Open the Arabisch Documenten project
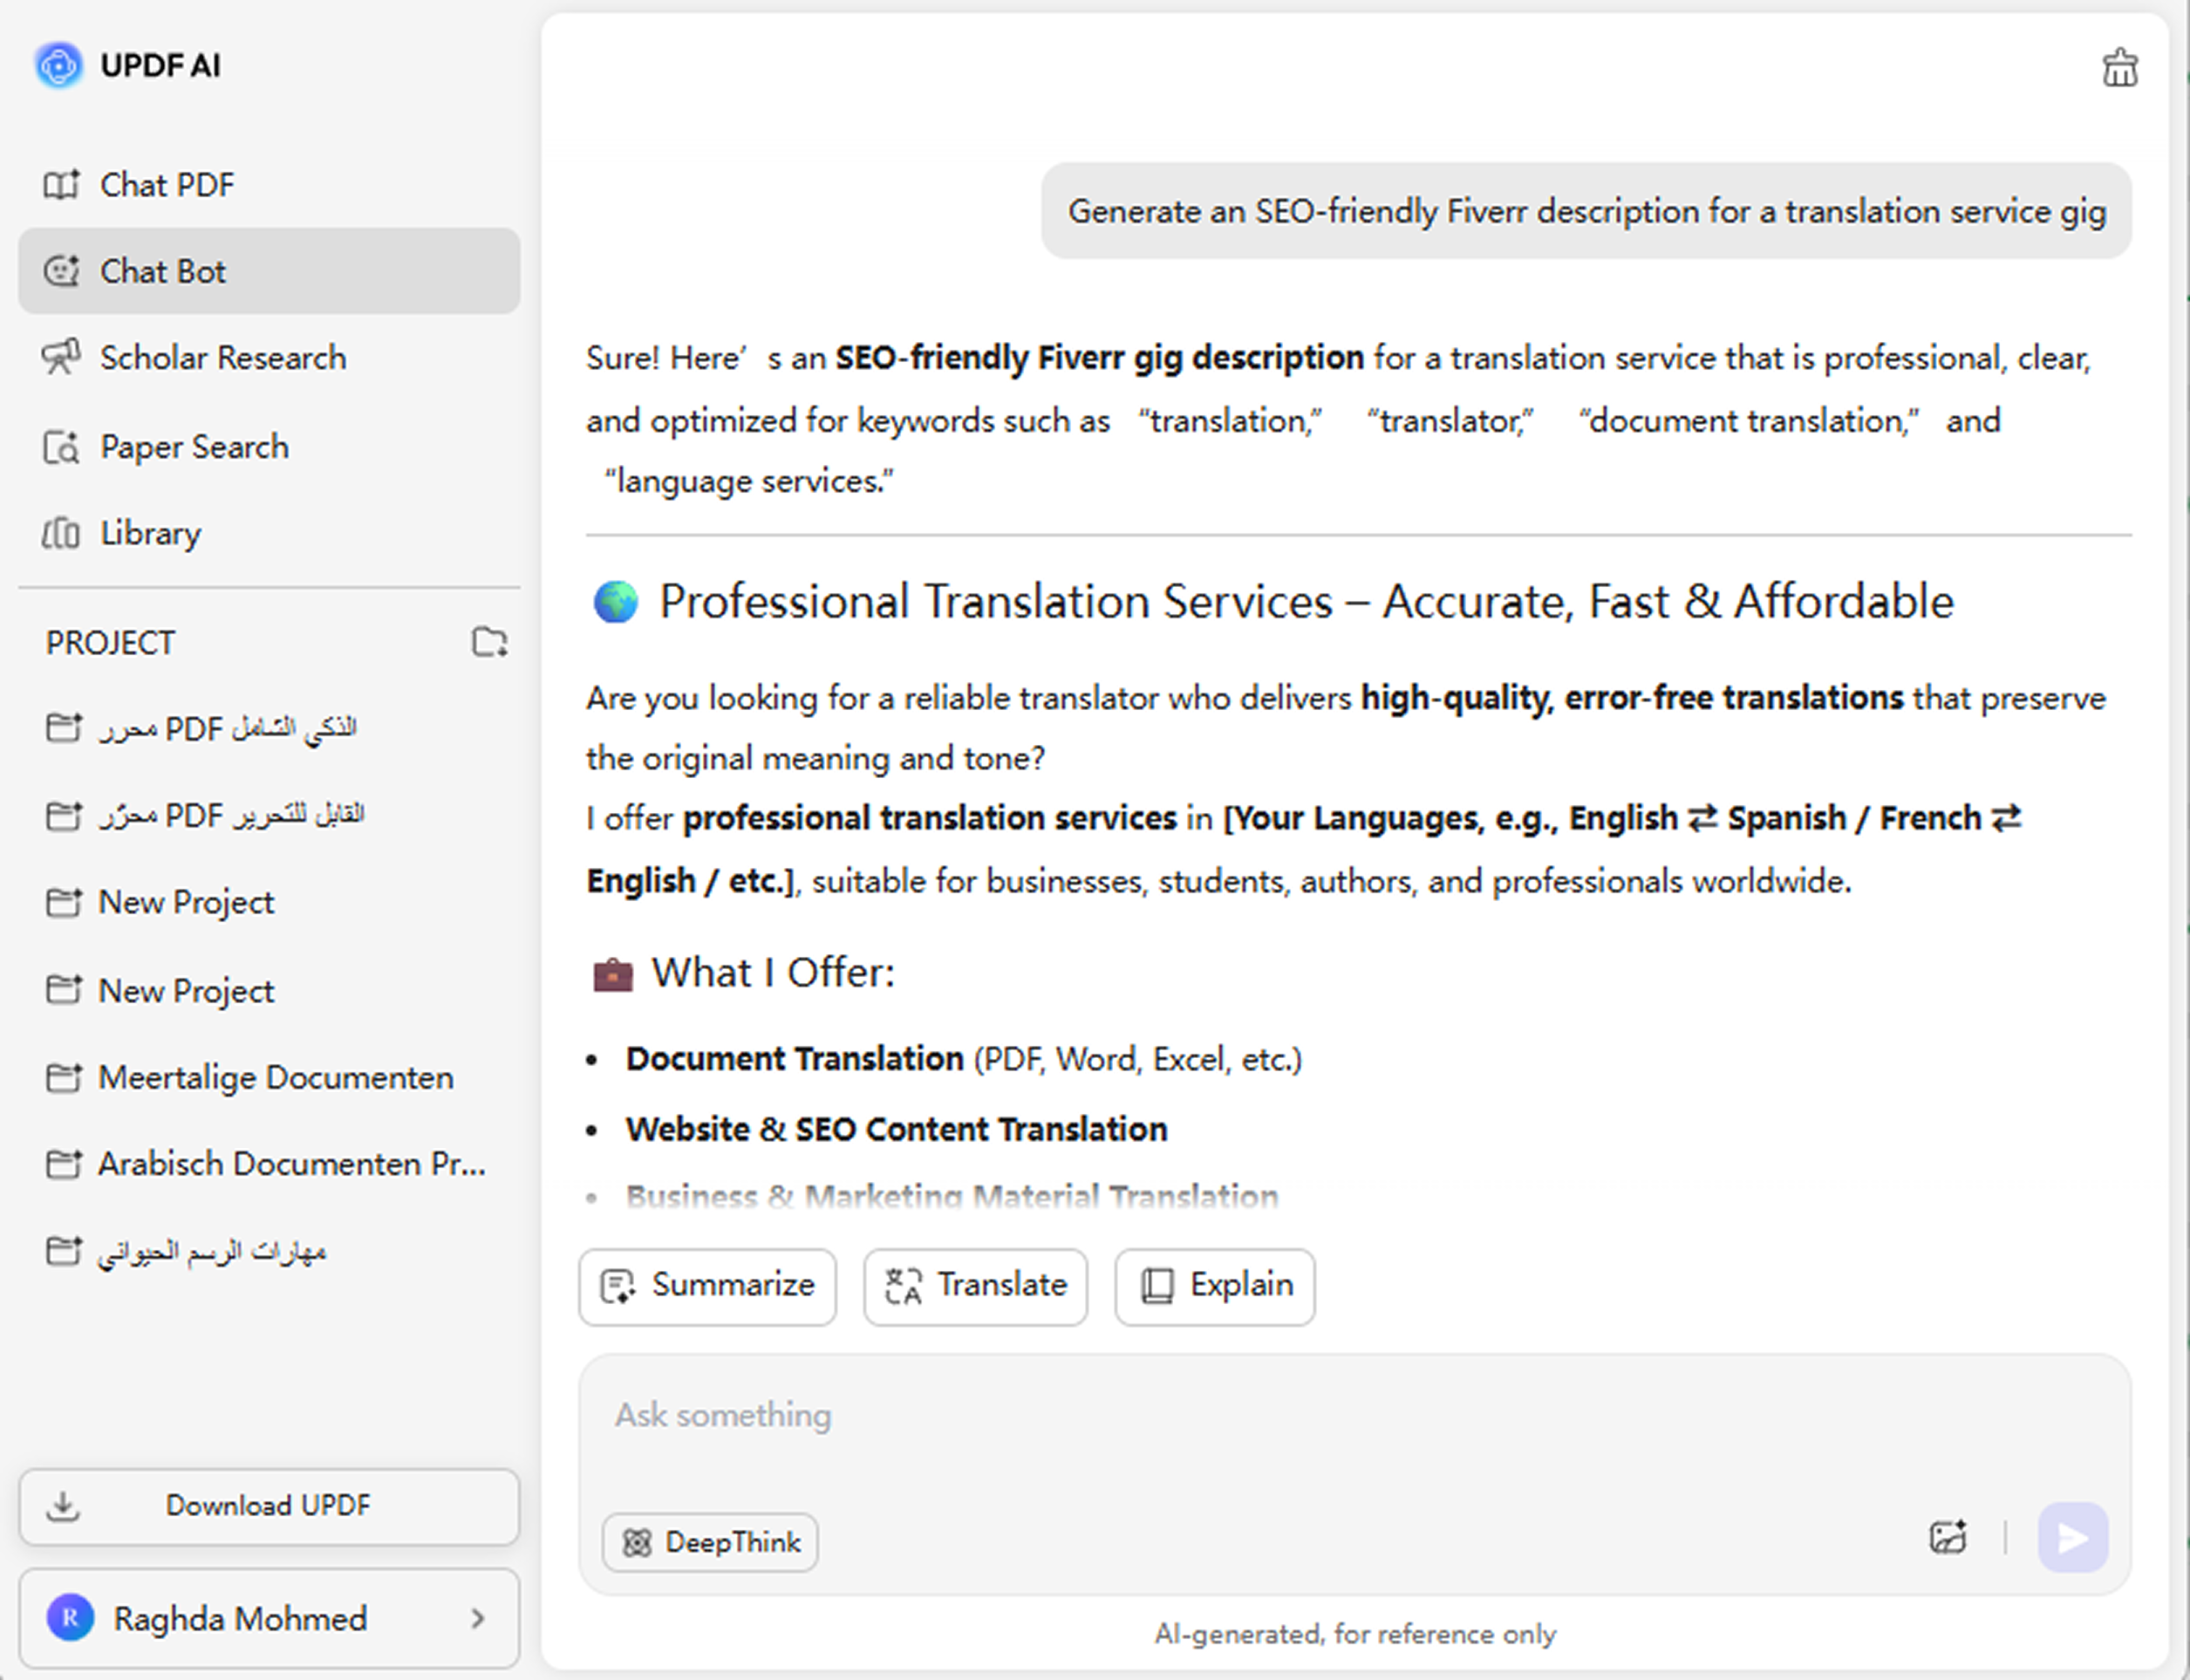The width and height of the screenshot is (2190, 1680). (290, 1164)
